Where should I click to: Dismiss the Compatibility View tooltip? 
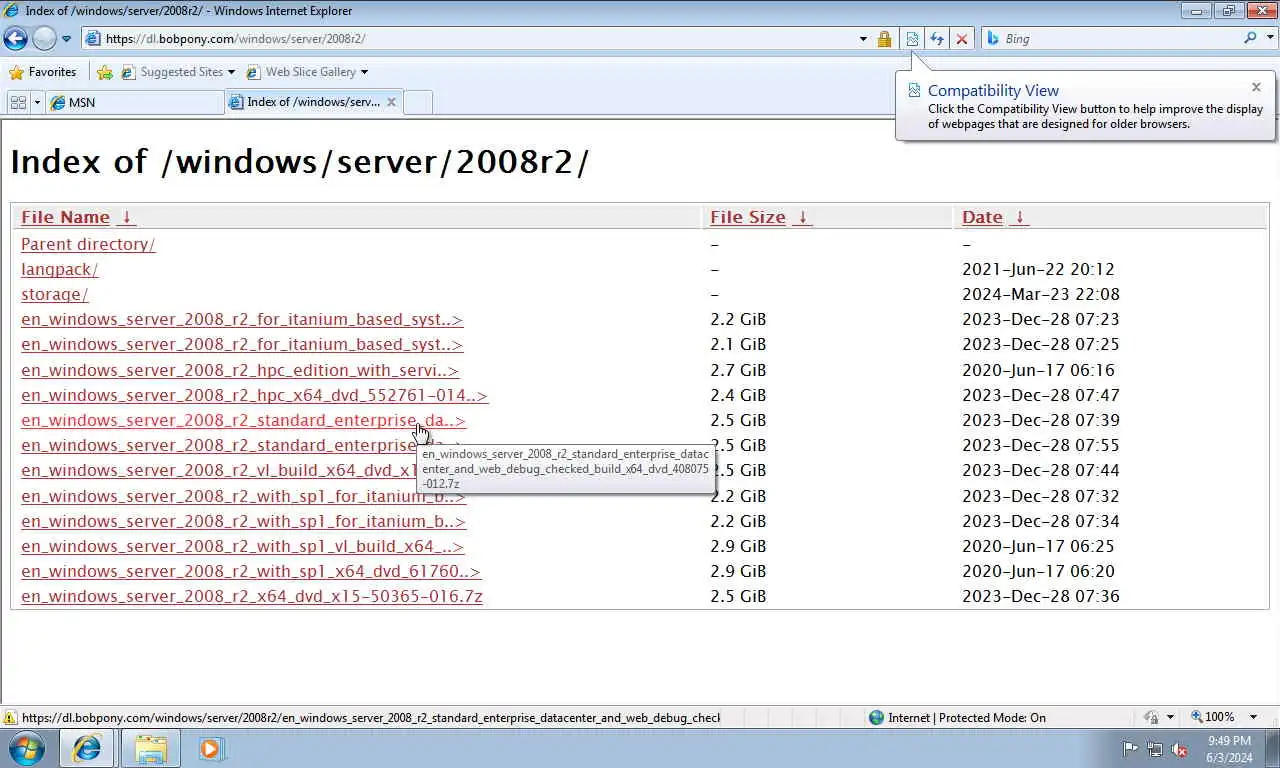point(1257,87)
